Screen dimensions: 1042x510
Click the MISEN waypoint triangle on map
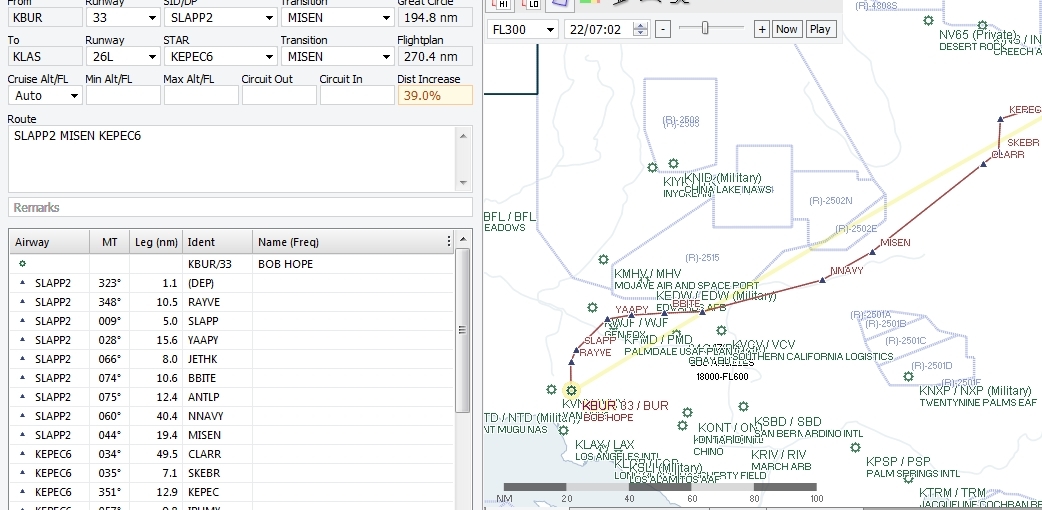[873, 253]
